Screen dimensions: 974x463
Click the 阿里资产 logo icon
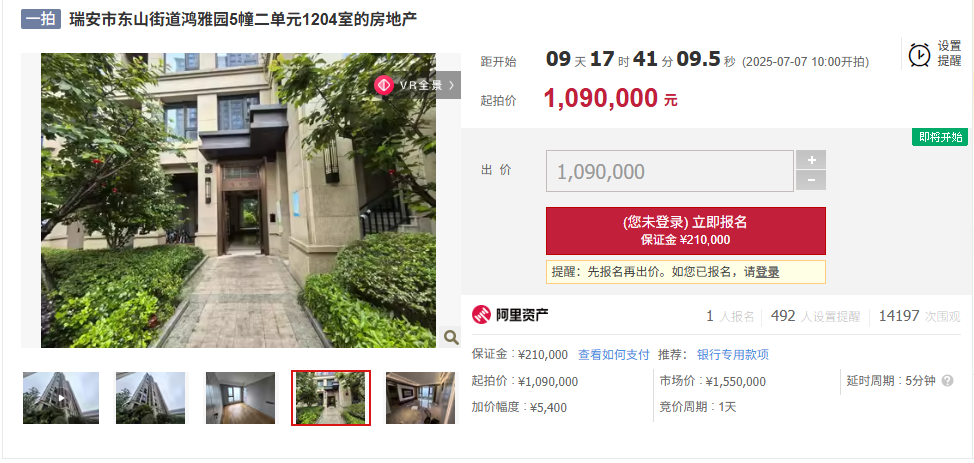(x=481, y=315)
